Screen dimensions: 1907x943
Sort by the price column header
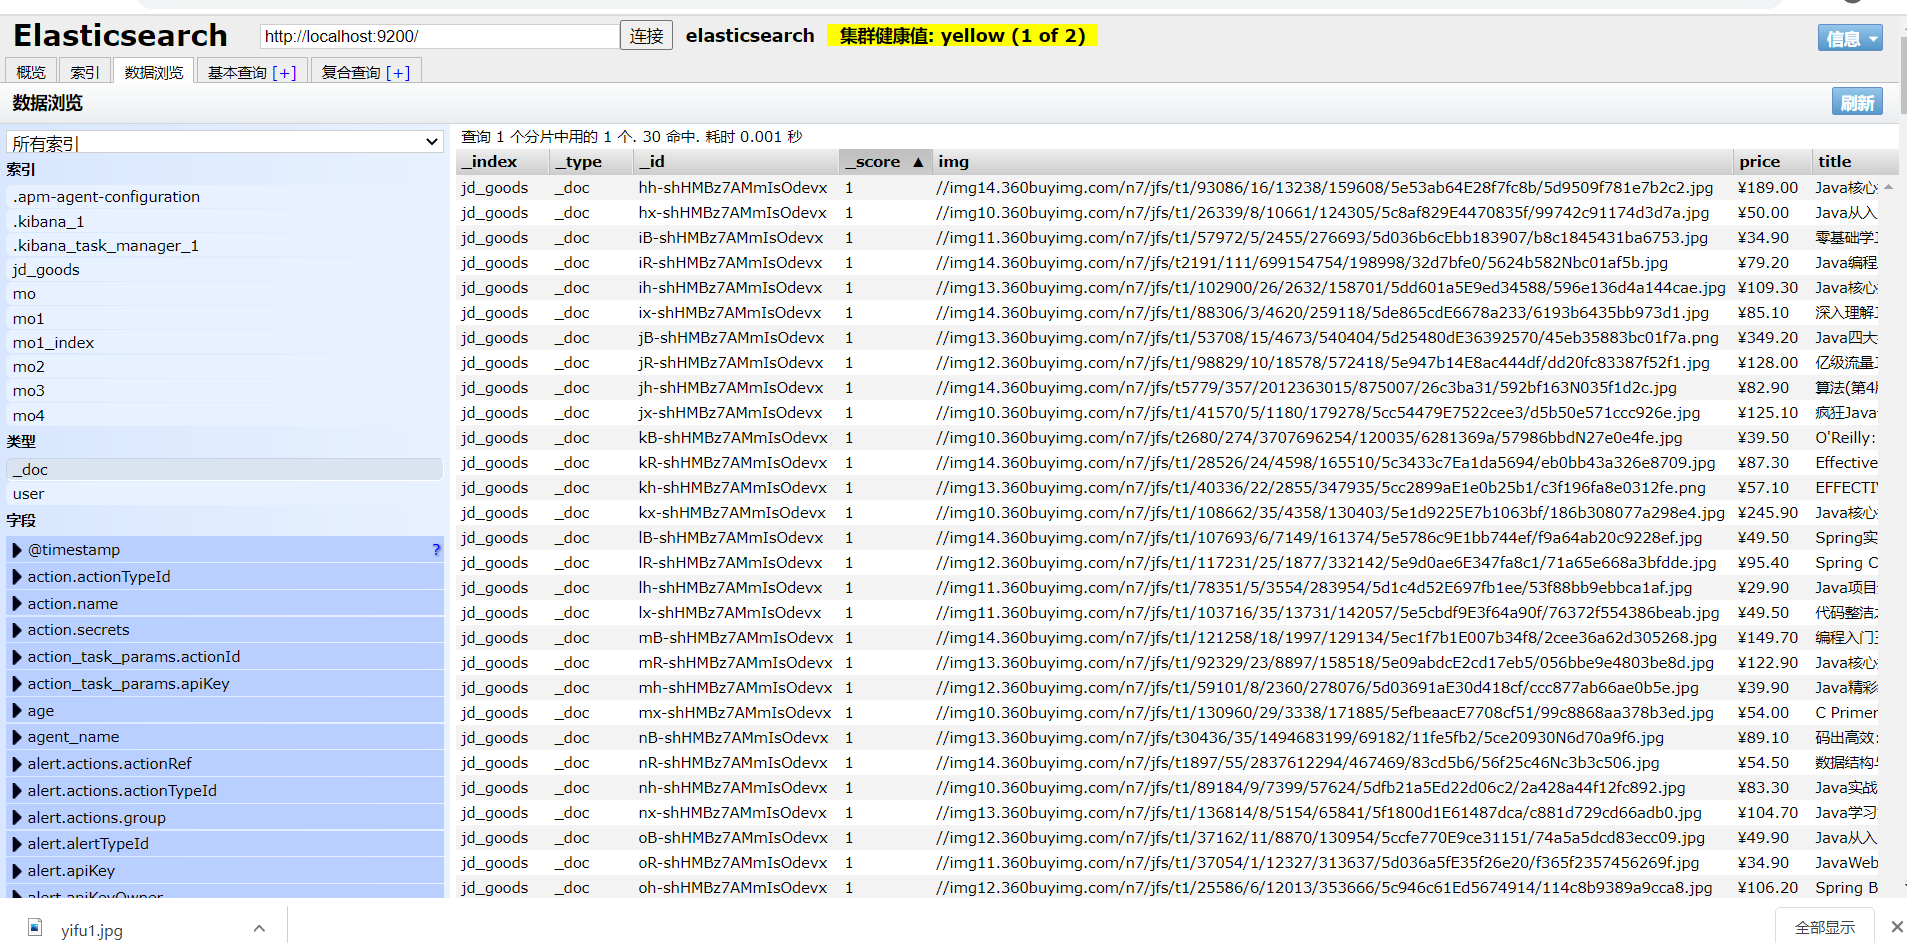pyautogui.click(x=1772, y=161)
